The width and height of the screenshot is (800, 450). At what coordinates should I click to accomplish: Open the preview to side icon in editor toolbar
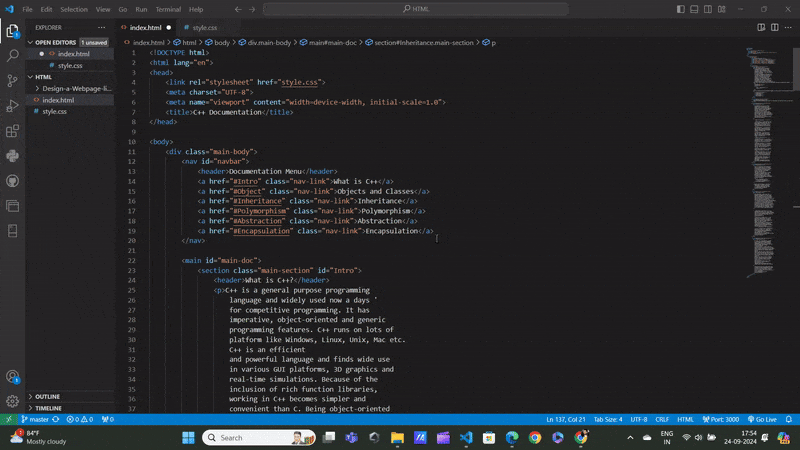[x=761, y=28]
